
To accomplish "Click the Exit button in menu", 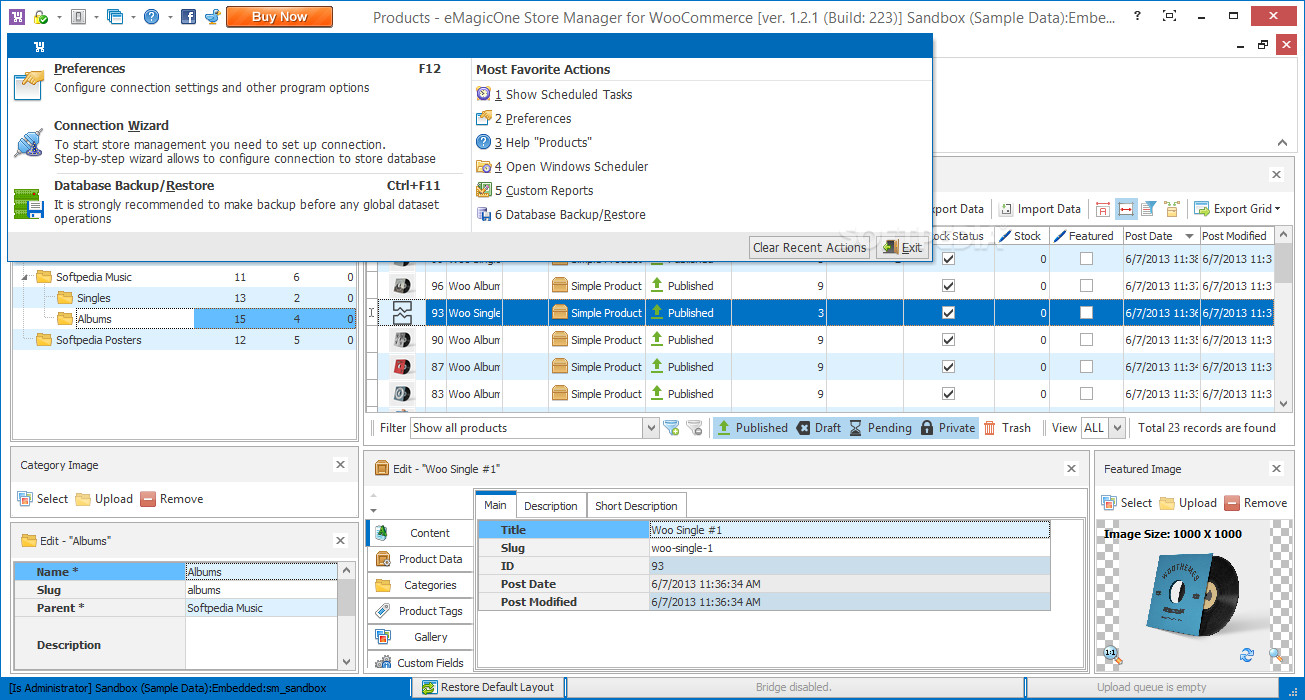I will (902, 248).
